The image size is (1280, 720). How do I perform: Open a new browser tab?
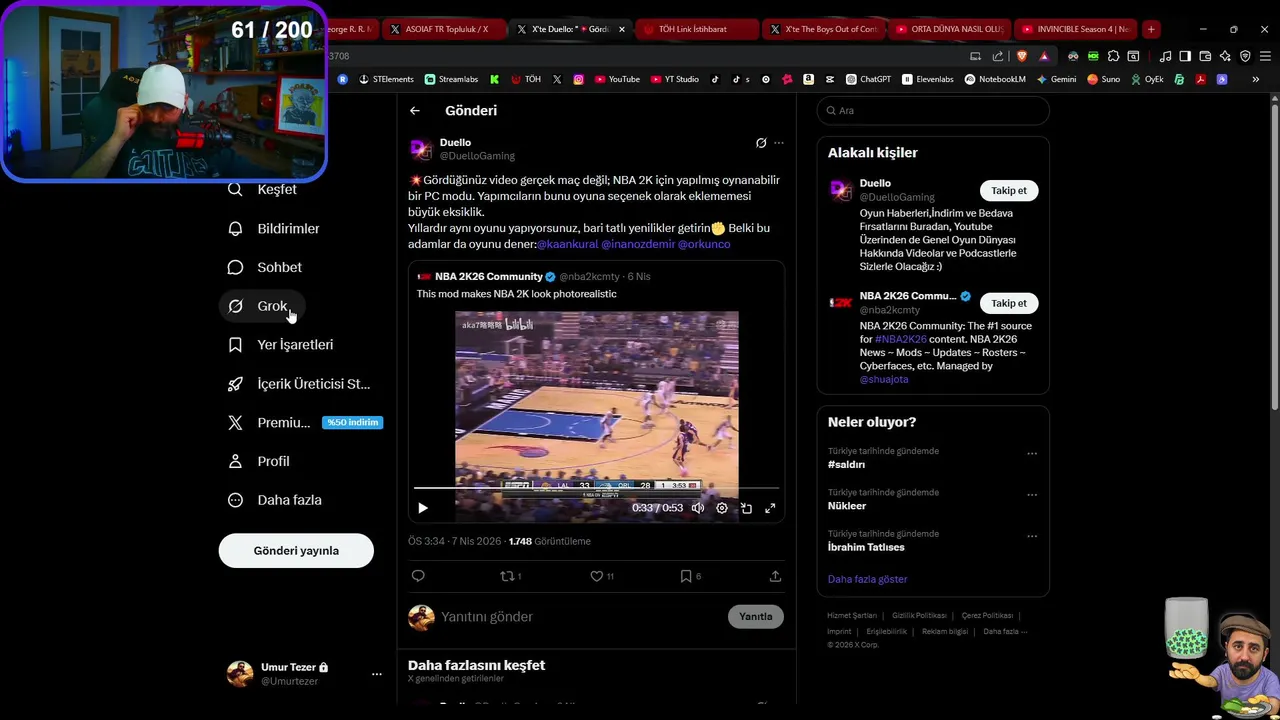[1151, 29]
